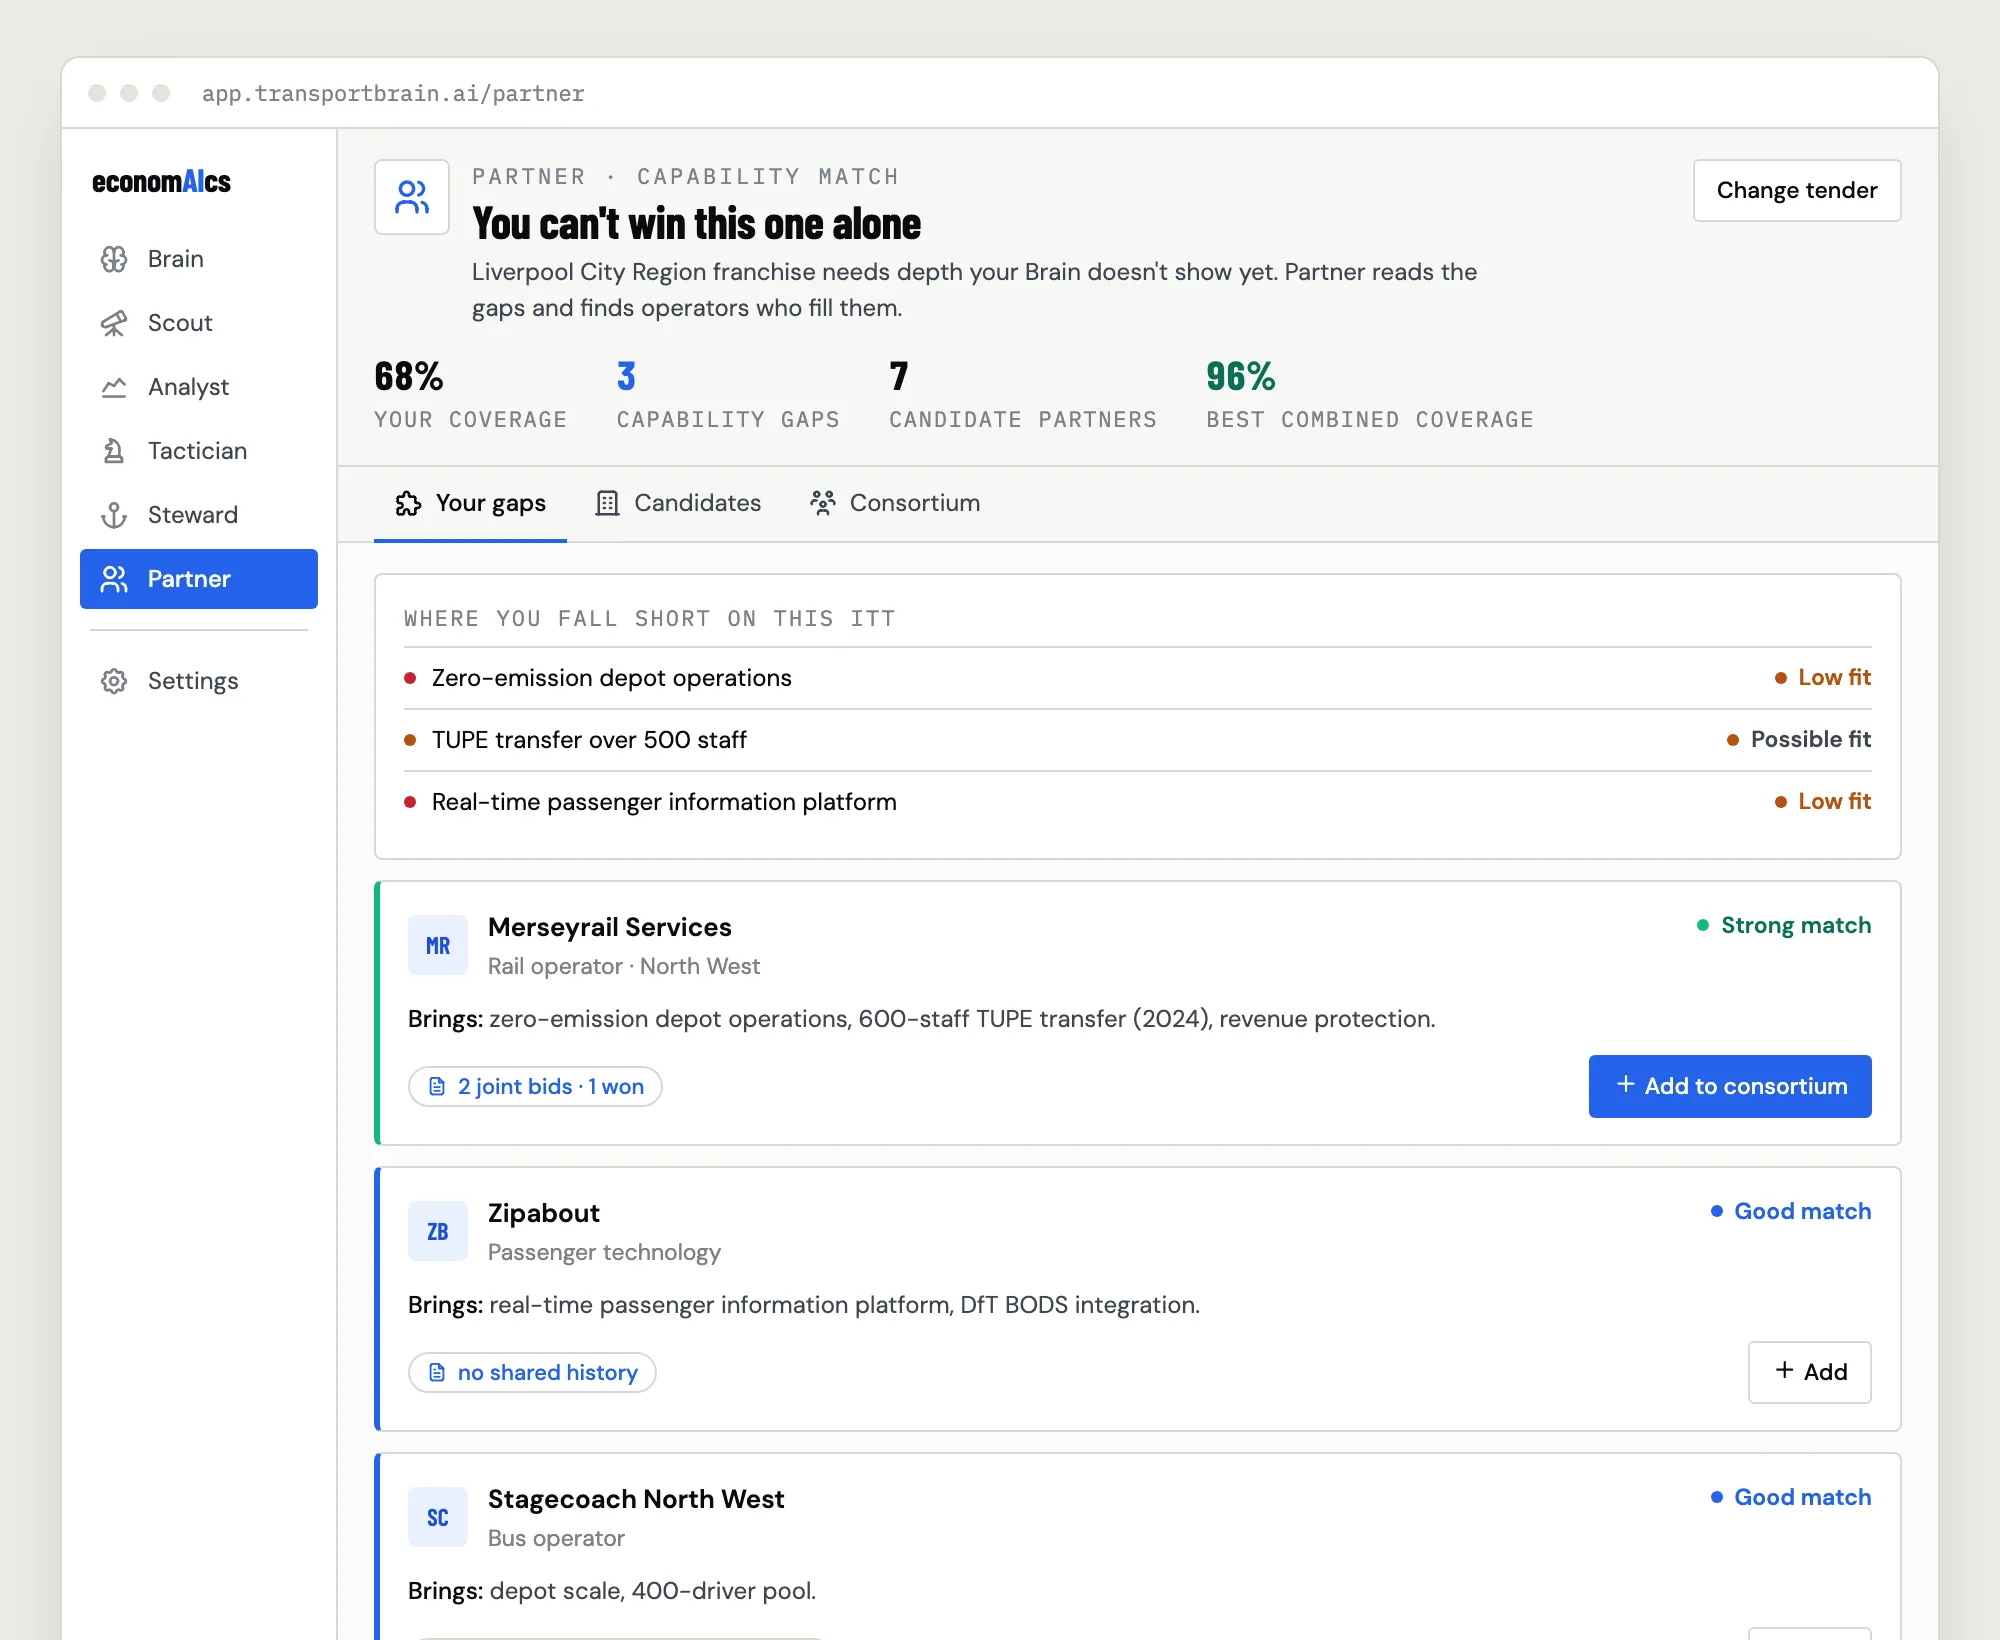Navigate to Tactician

click(199, 451)
